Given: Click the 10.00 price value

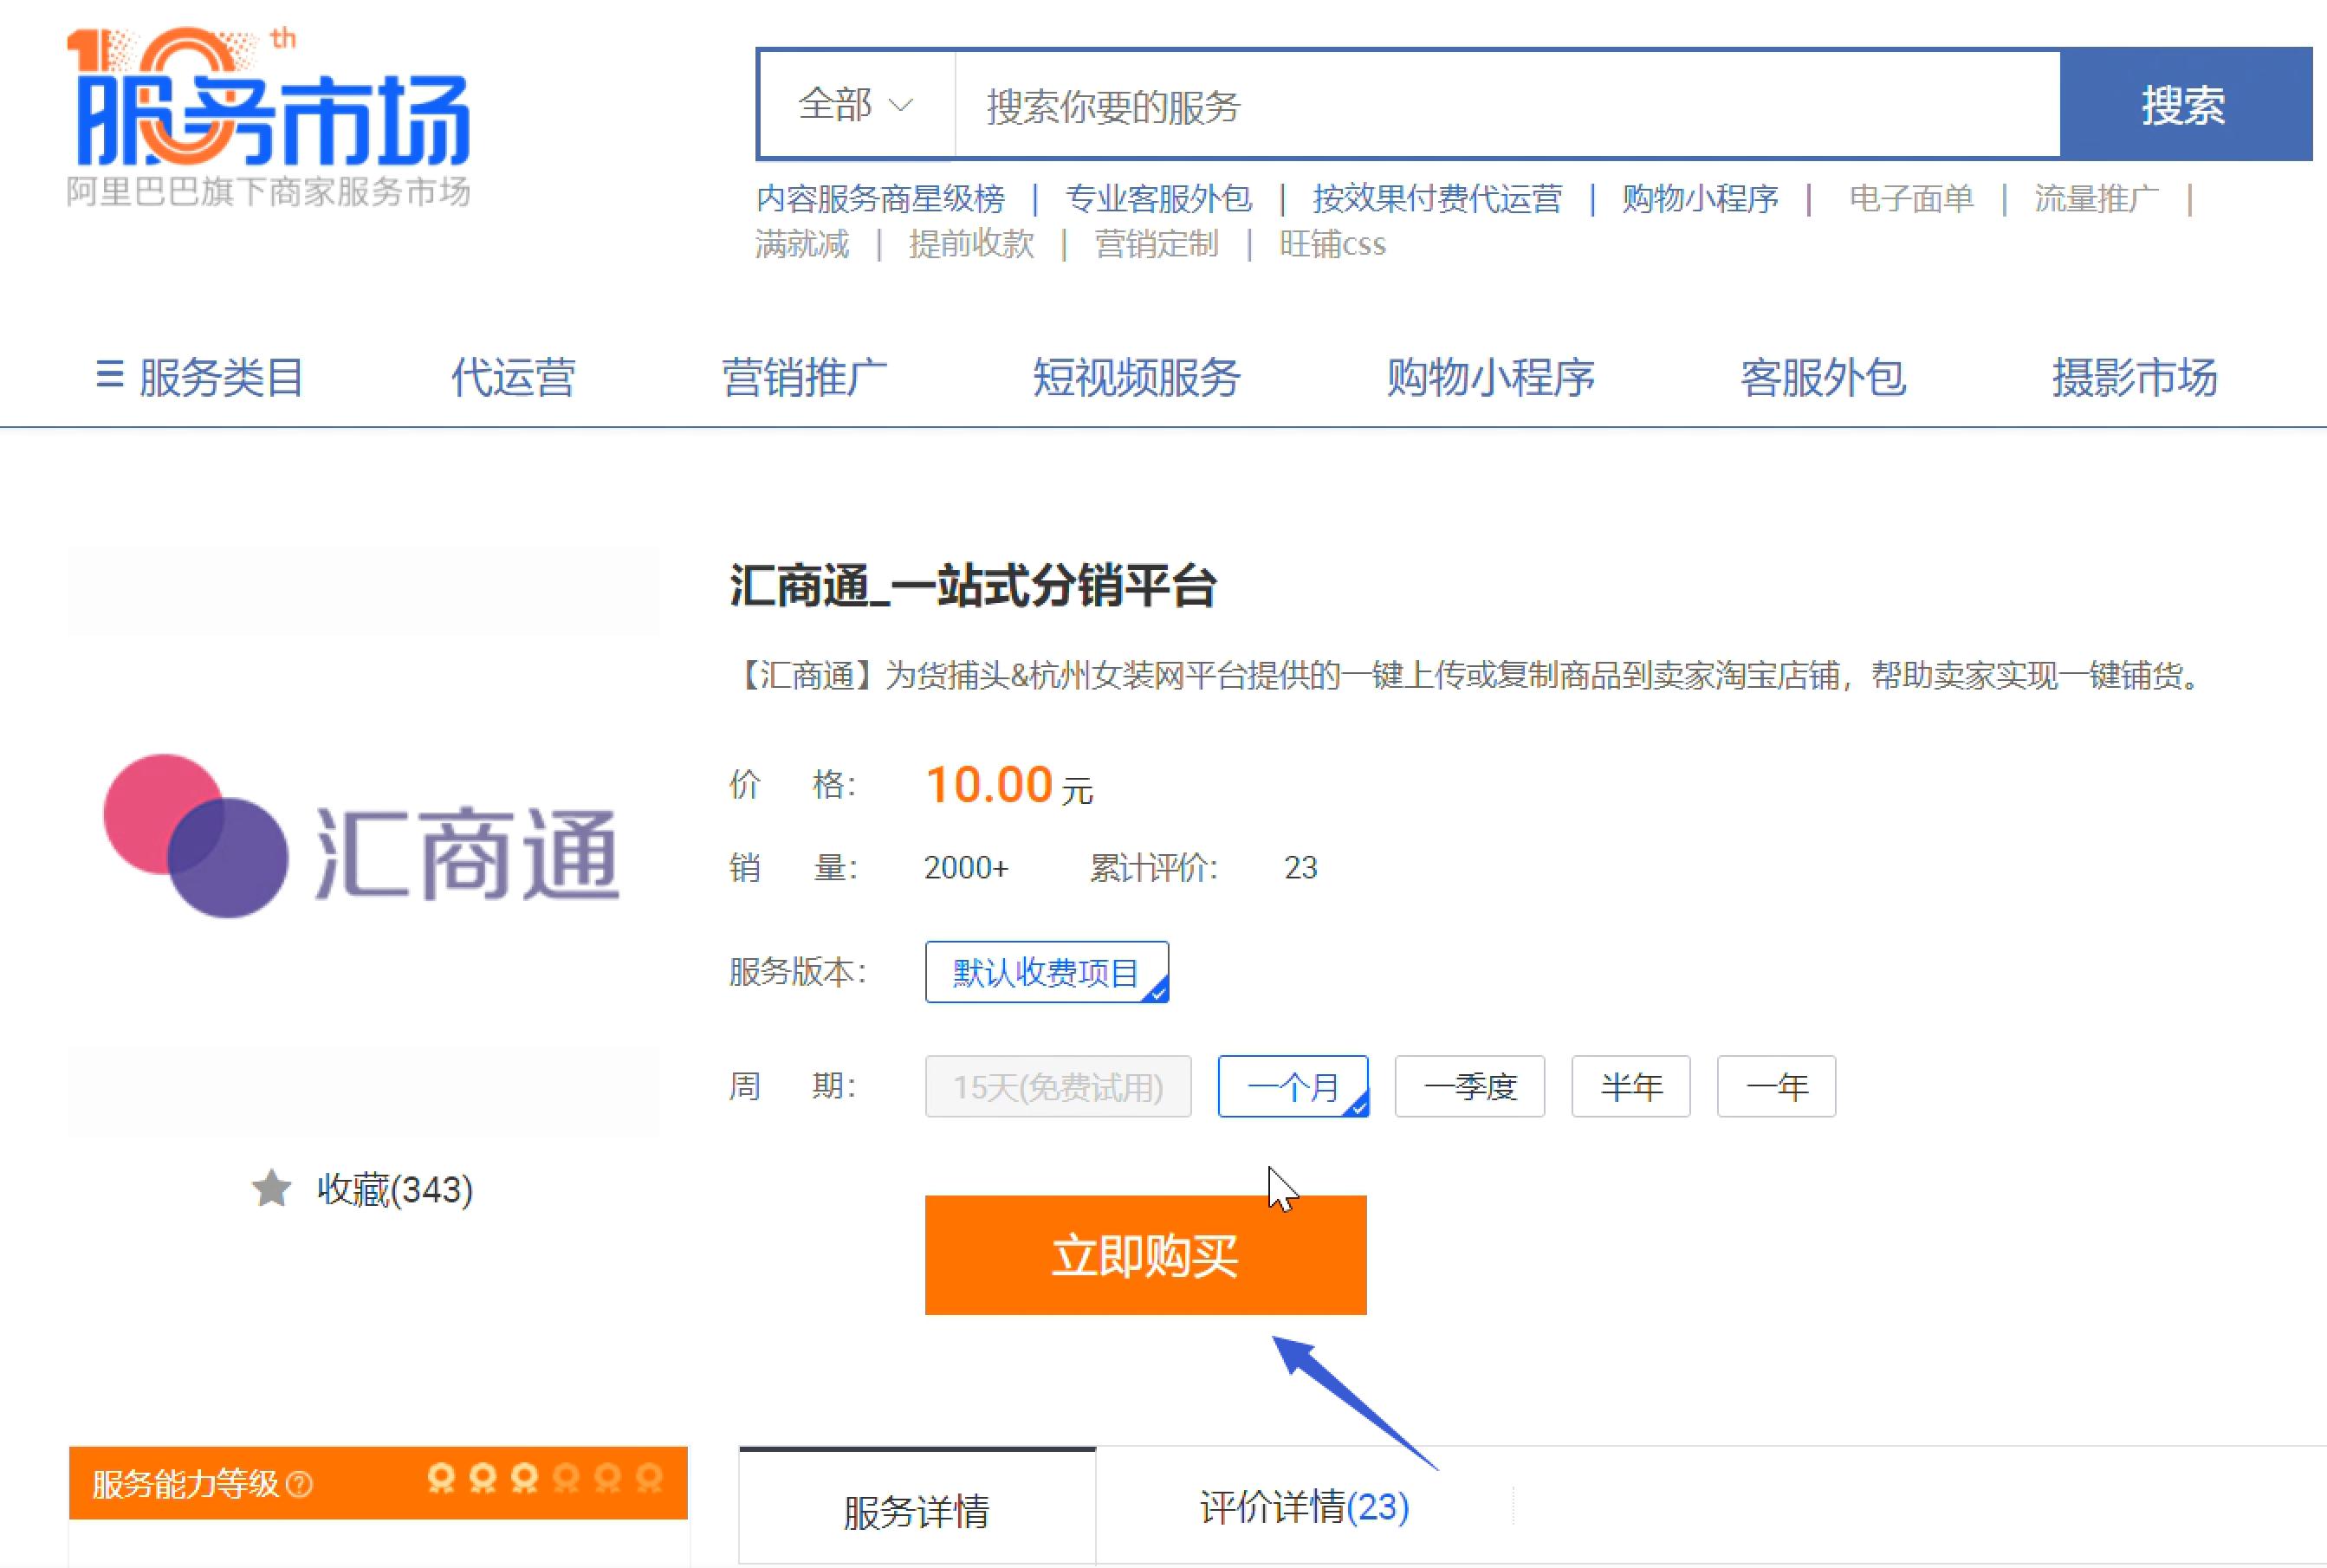Looking at the screenshot, I should click(989, 785).
